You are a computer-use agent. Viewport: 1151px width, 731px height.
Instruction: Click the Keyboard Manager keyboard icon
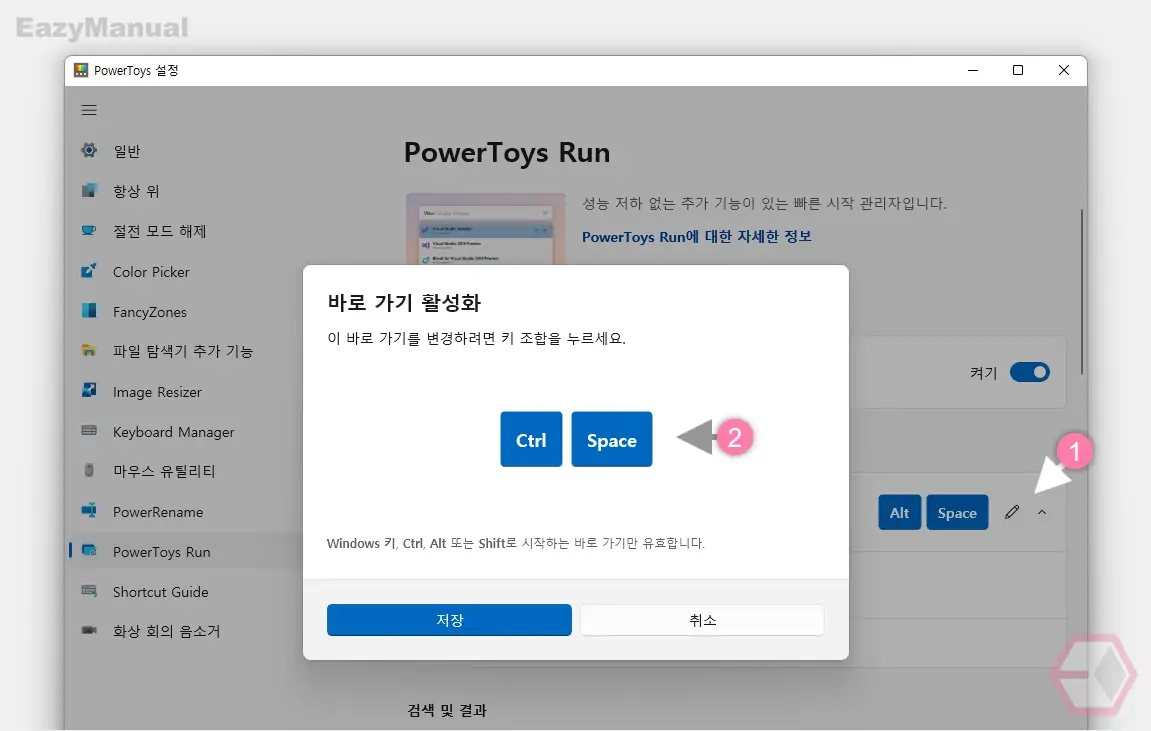point(89,431)
